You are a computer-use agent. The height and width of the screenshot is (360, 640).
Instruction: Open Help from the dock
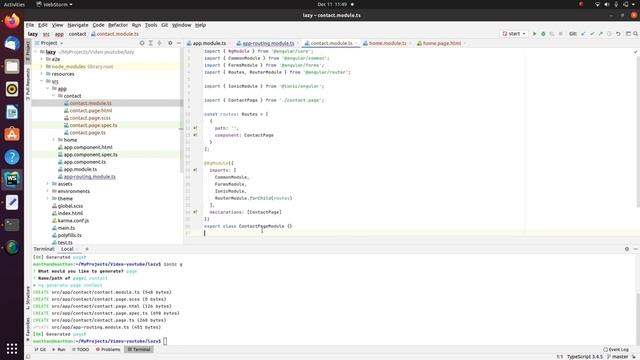12,157
